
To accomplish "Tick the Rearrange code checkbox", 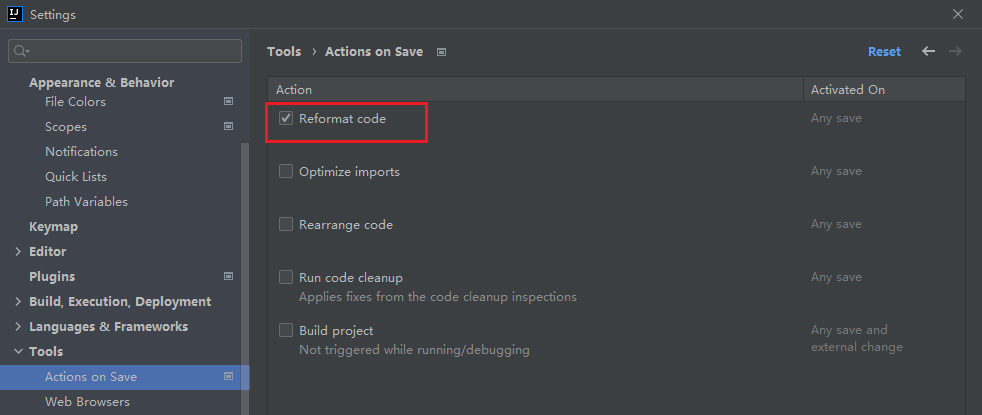I will (x=286, y=225).
